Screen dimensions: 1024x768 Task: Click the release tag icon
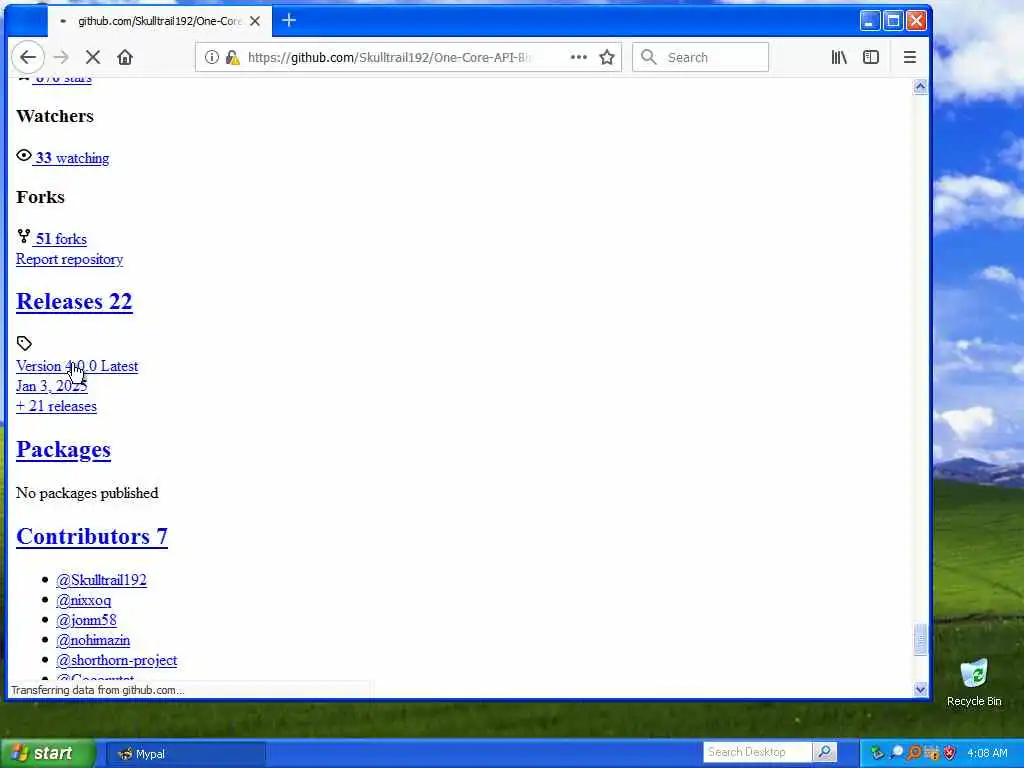click(24, 344)
